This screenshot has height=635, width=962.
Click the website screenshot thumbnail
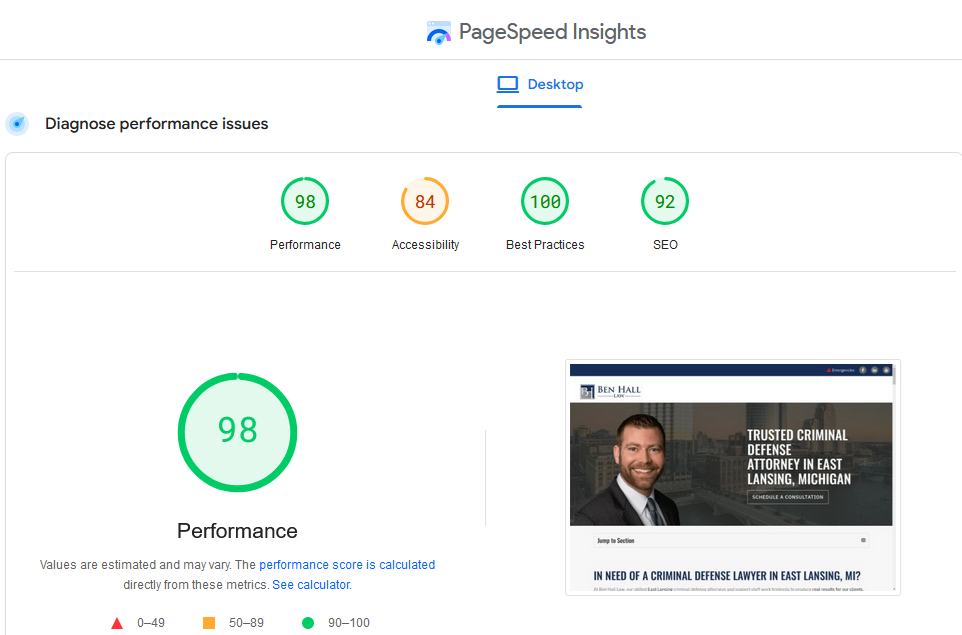pos(732,477)
